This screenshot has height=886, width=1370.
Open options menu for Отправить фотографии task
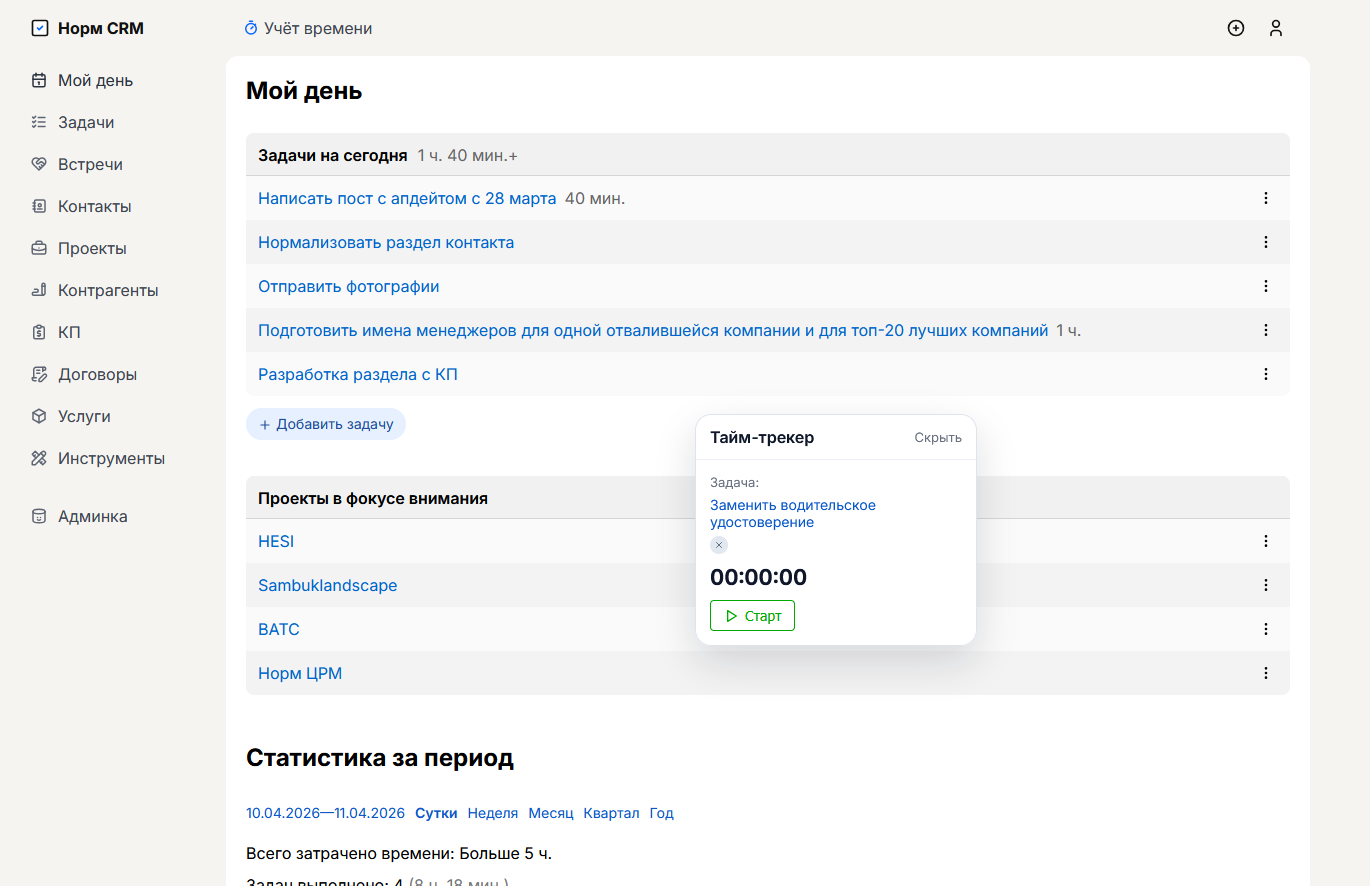click(x=1266, y=286)
